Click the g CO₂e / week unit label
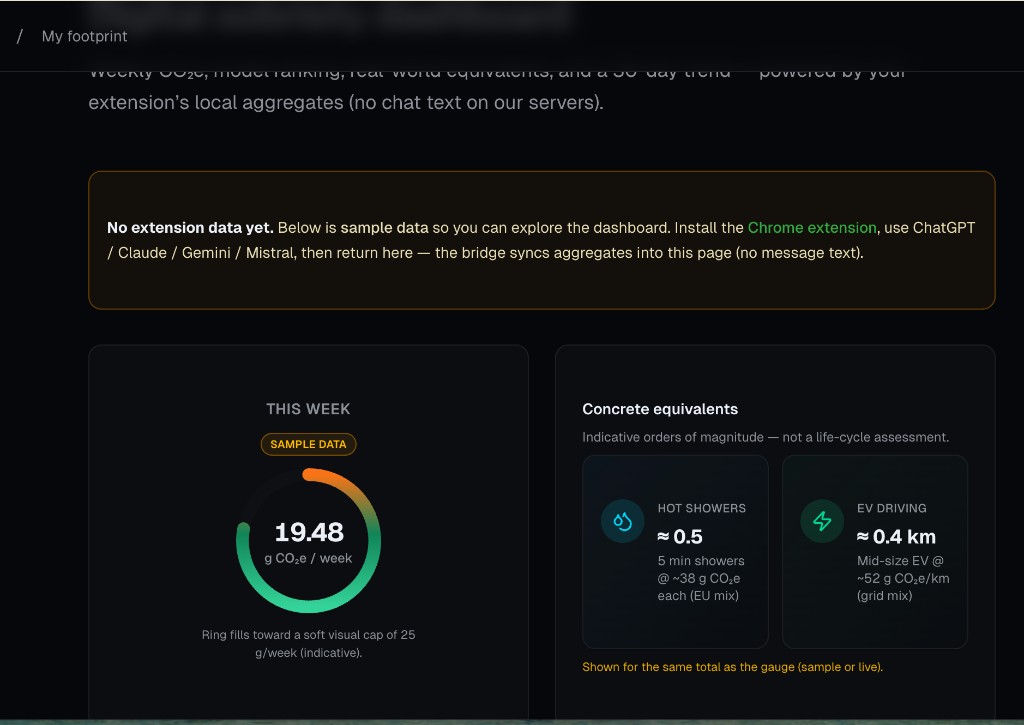Image resolution: width=1024 pixels, height=725 pixels. coord(308,559)
